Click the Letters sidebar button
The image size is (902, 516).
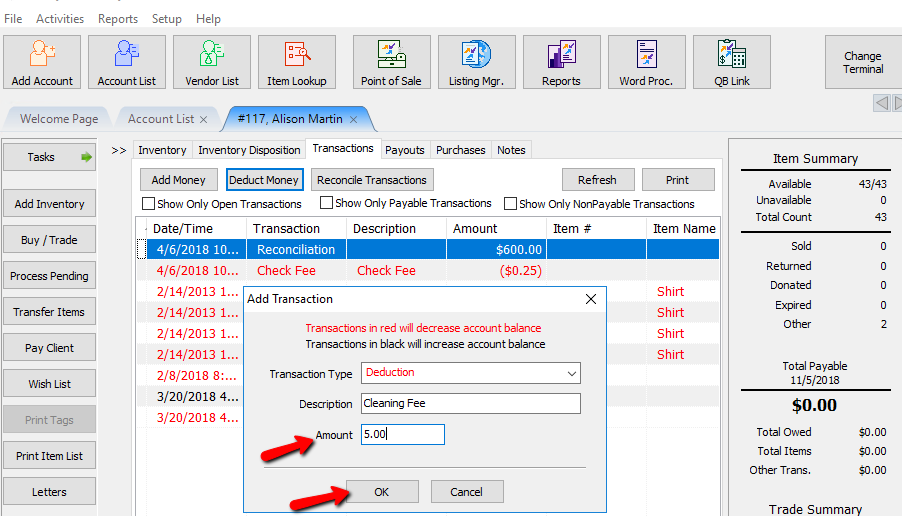pos(49,492)
